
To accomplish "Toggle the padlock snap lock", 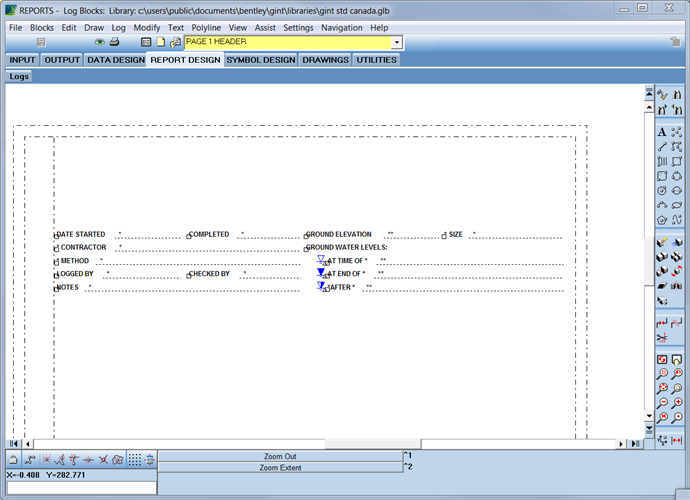I will click(x=13, y=460).
